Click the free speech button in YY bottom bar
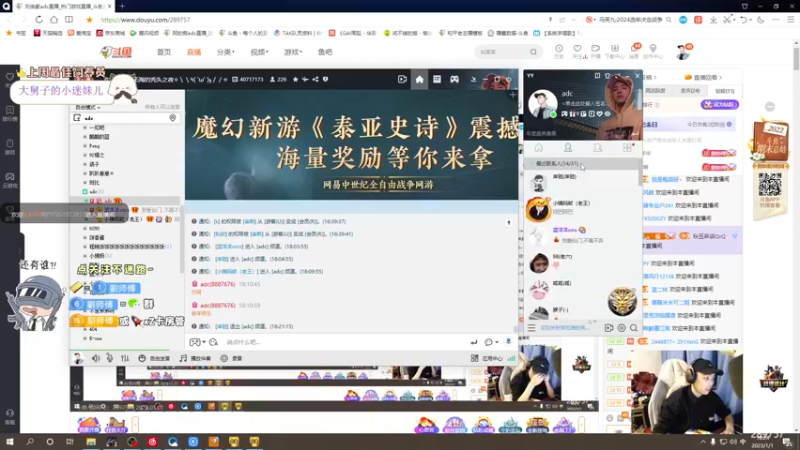 (x=154, y=358)
